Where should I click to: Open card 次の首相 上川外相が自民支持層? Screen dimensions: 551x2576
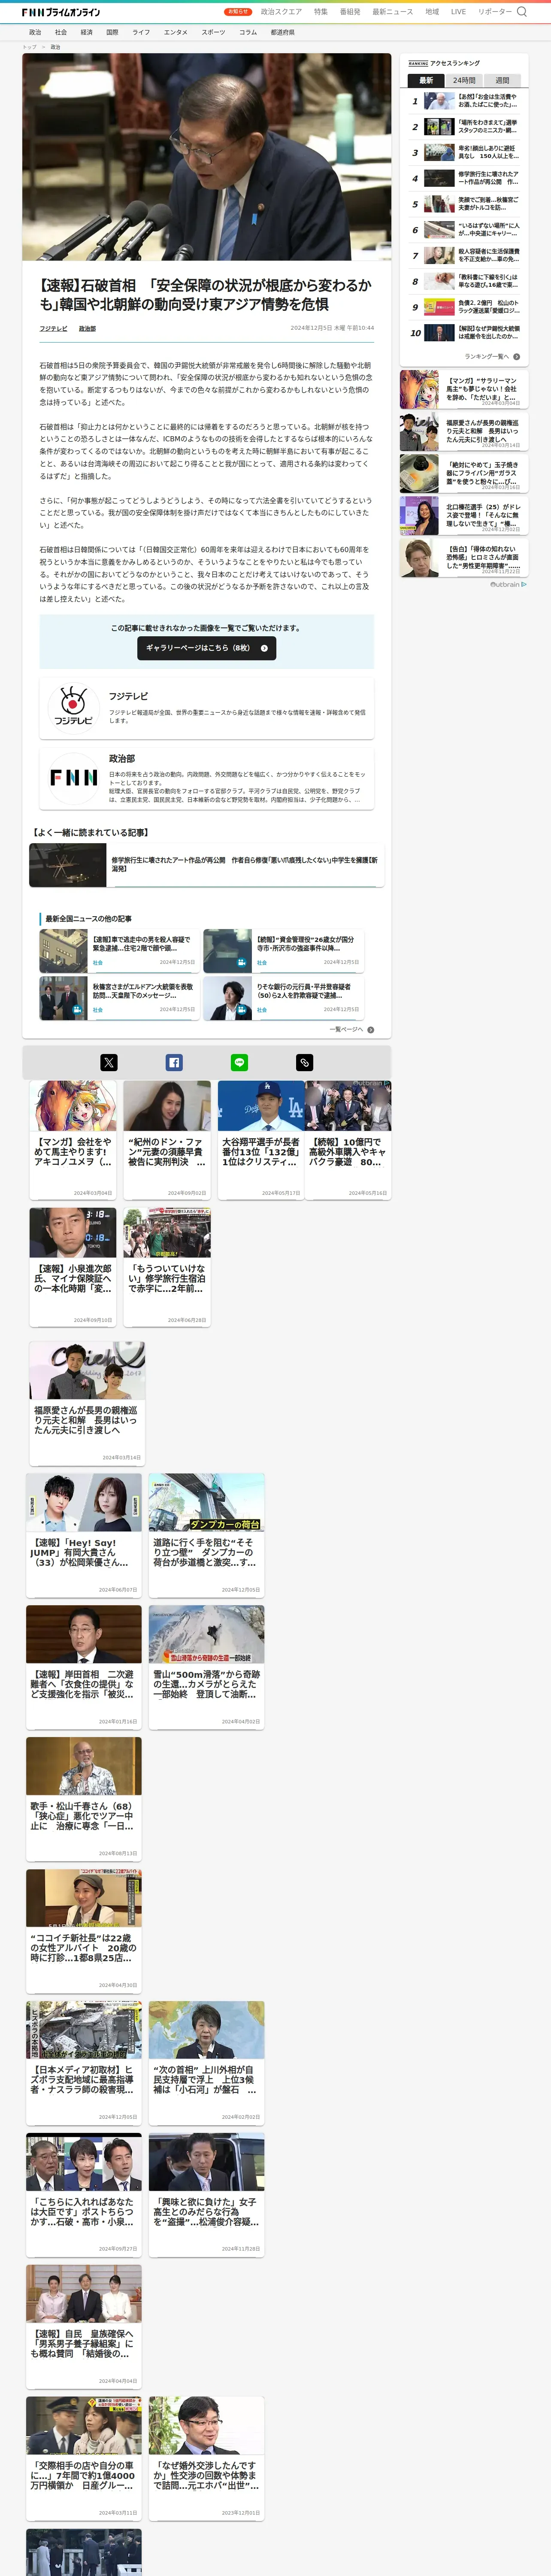[207, 2062]
